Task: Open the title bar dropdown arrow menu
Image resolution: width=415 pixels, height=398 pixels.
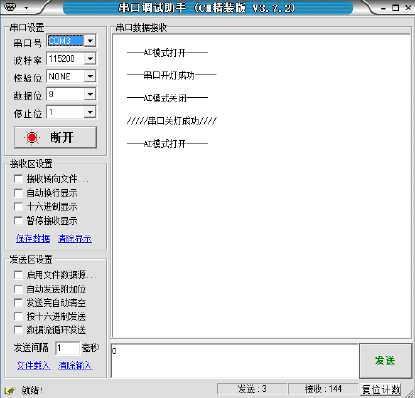Action: pos(26,8)
